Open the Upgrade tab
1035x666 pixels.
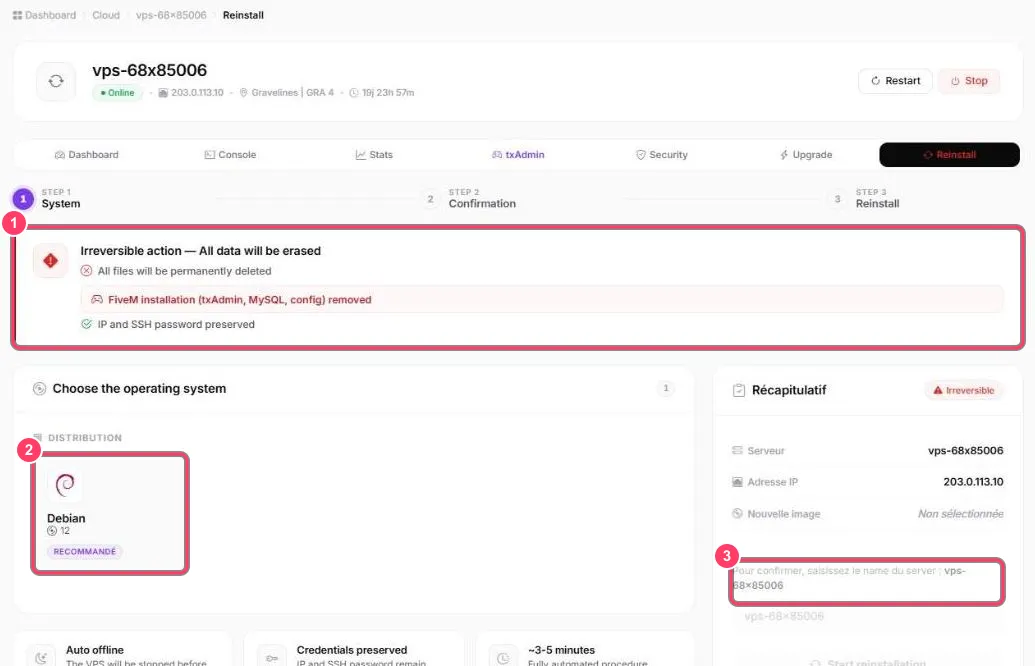[x=806, y=154]
